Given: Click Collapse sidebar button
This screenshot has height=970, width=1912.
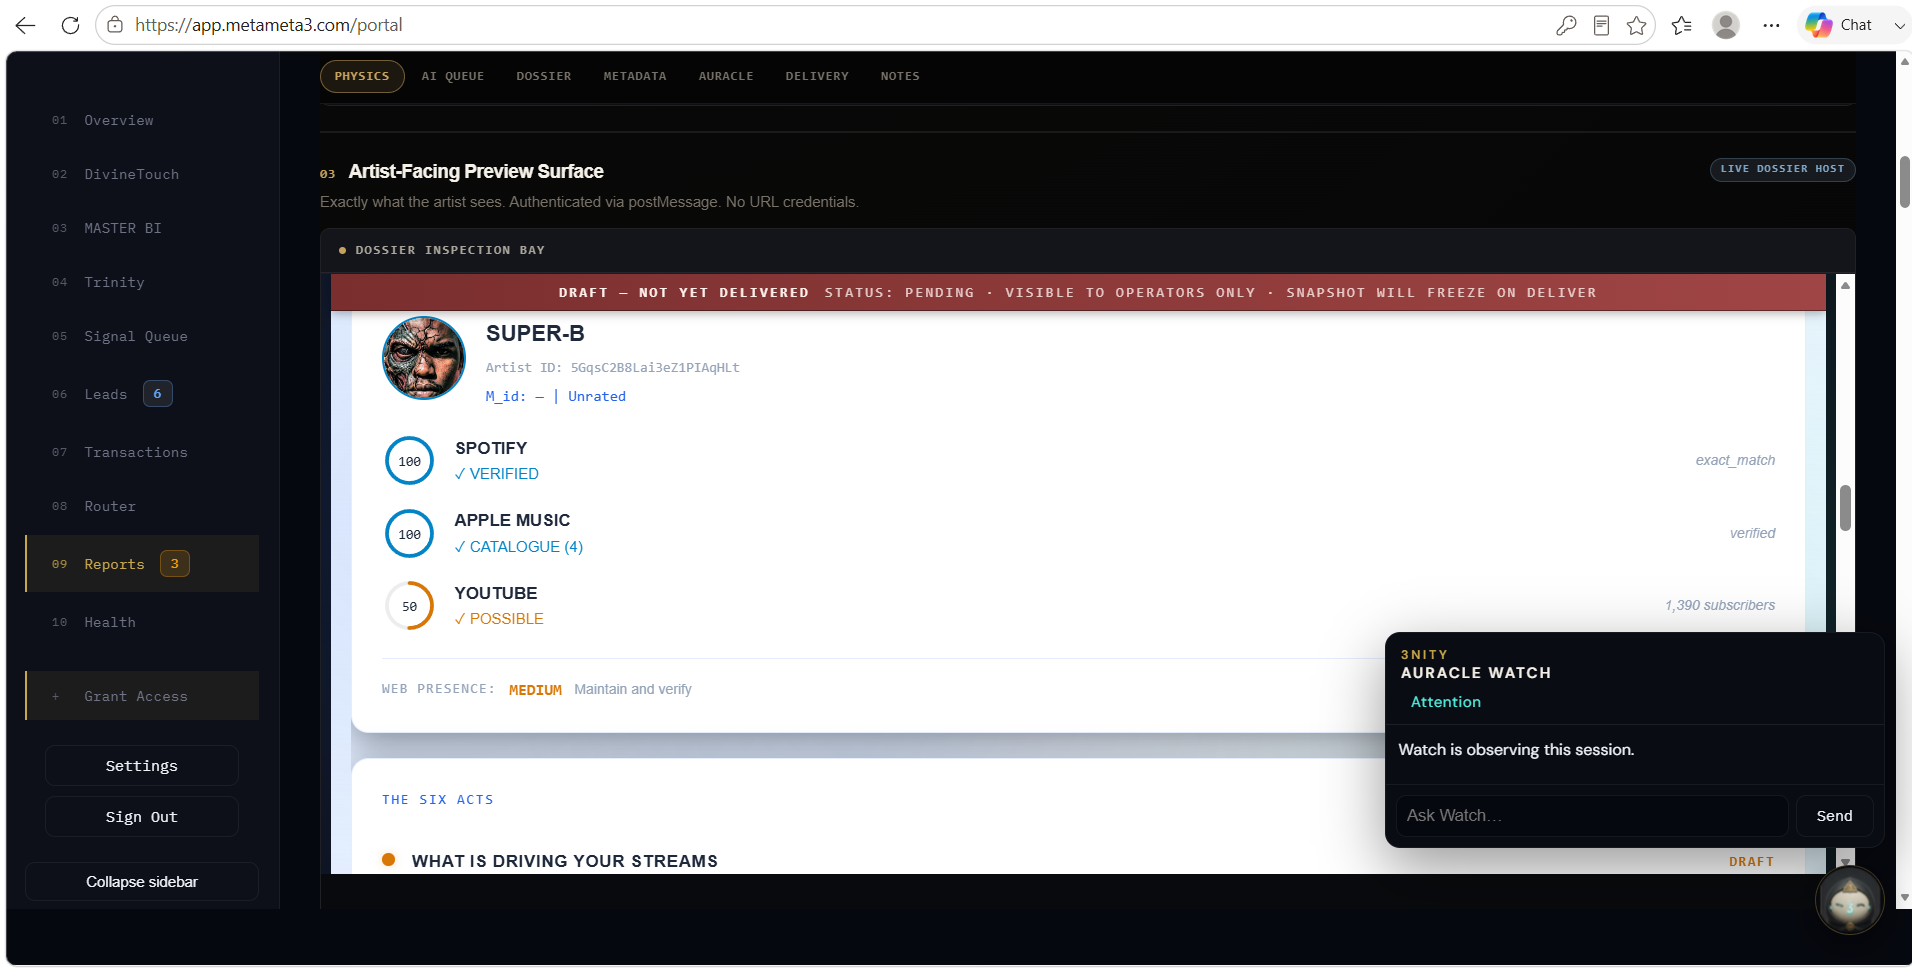Looking at the screenshot, I should 142,882.
